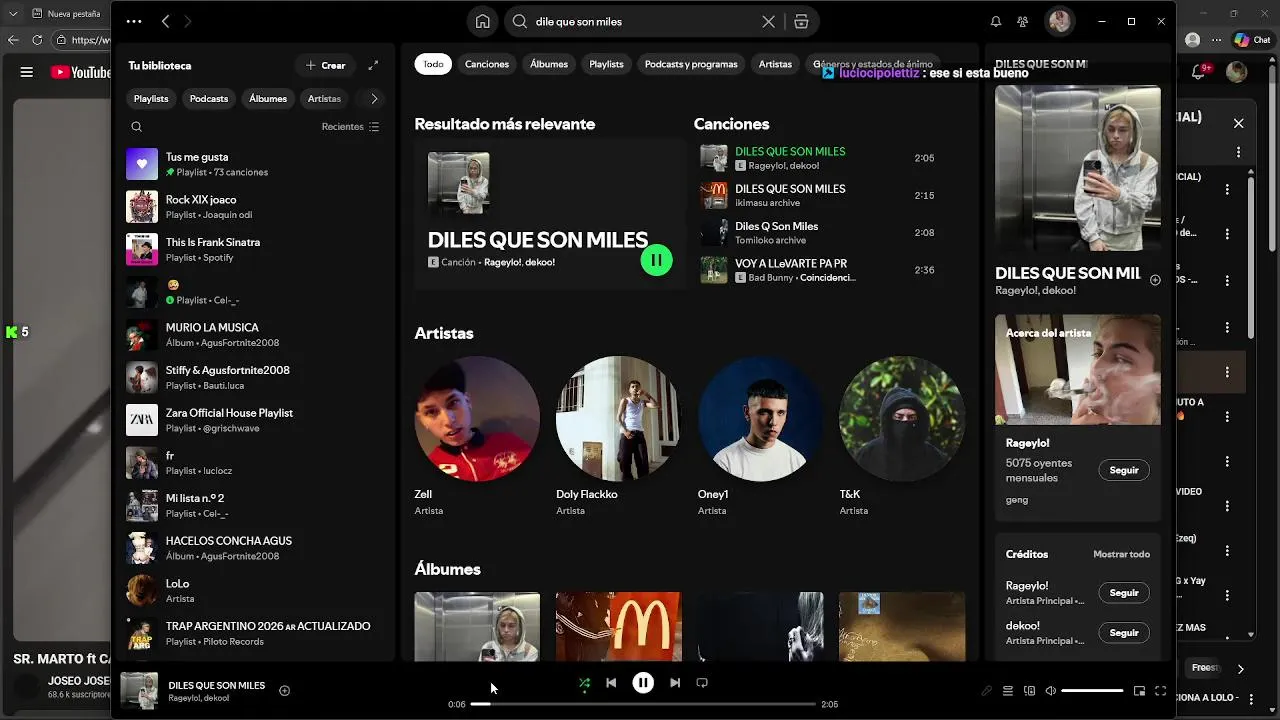Select the Canciones search tab

click(487, 64)
